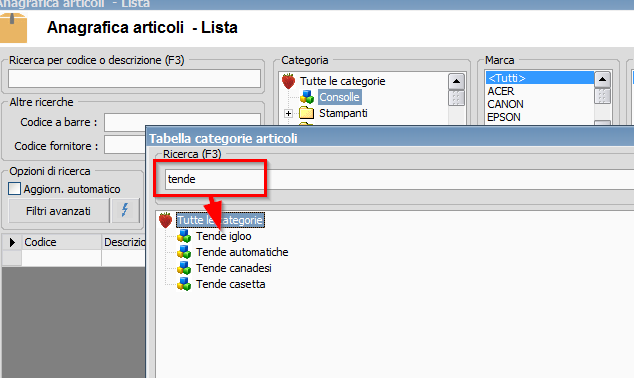Image resolution: width=634 pixels, height=378 pixels.
Task: Click the Categoria list scrollbar thumb
Action: tap(456, 98)
